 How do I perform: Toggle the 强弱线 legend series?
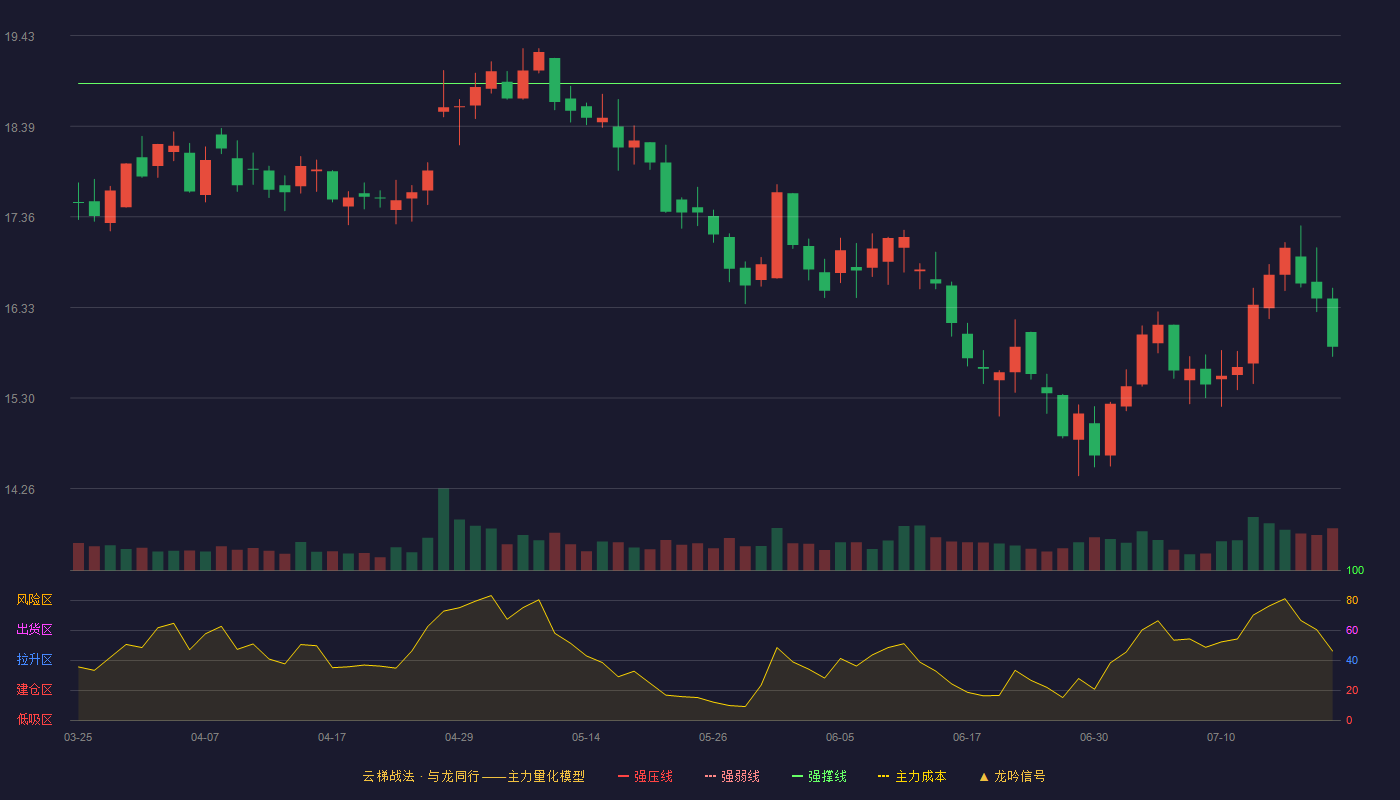click(733, 776)
